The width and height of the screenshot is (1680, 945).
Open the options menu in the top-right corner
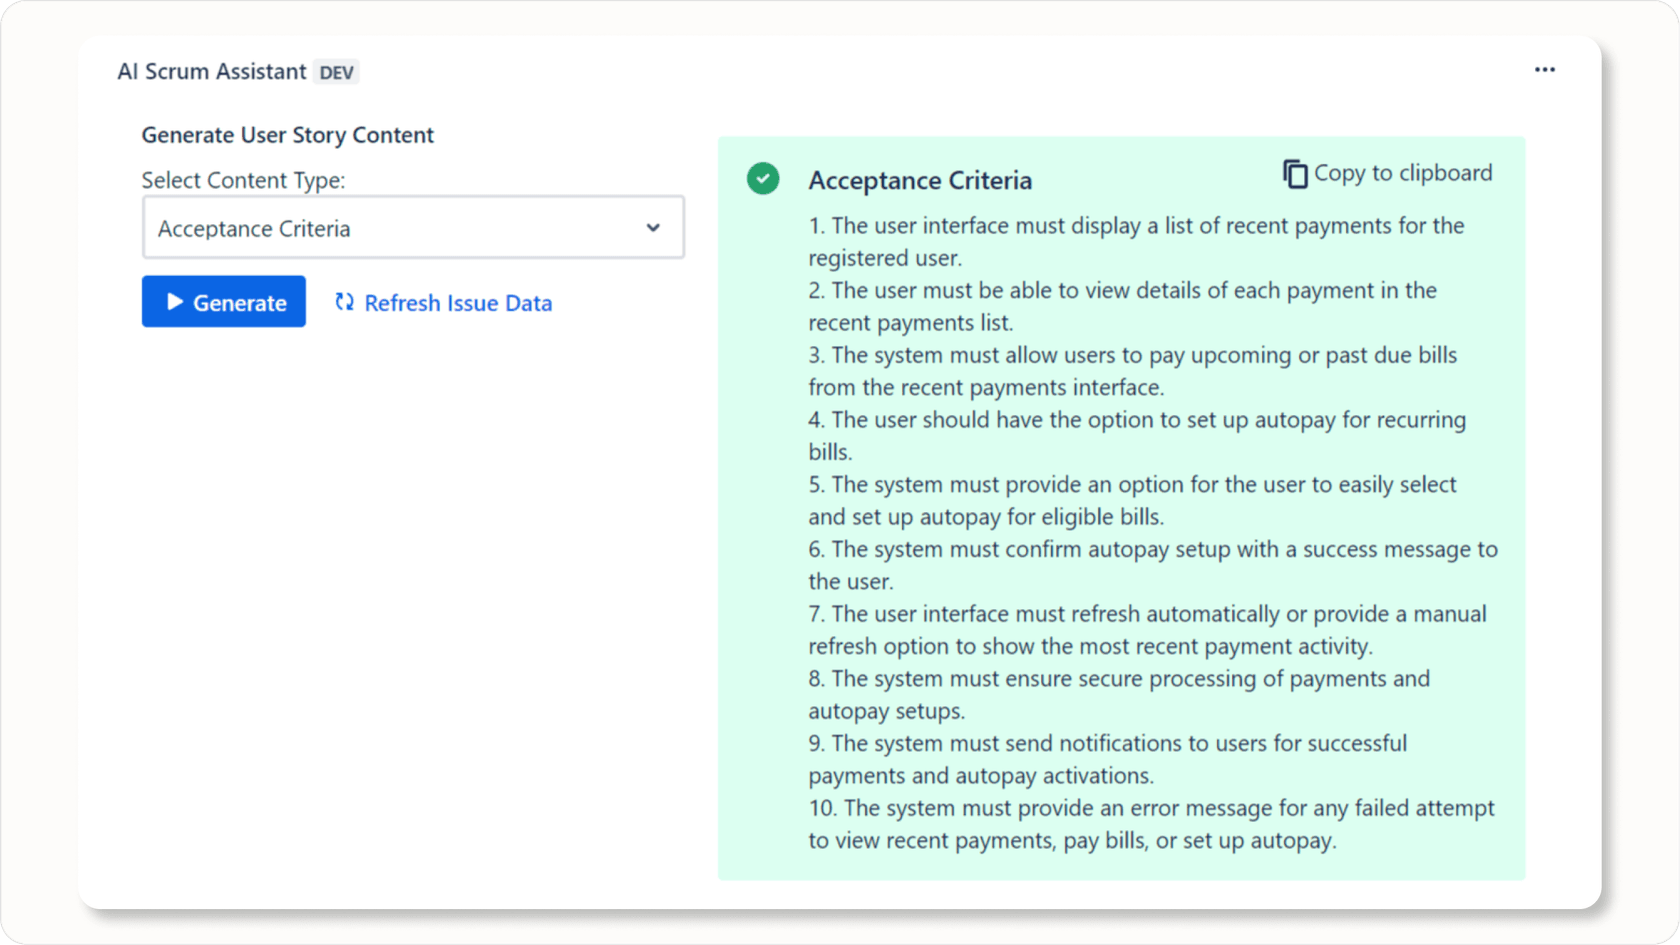coord(1545,69)
